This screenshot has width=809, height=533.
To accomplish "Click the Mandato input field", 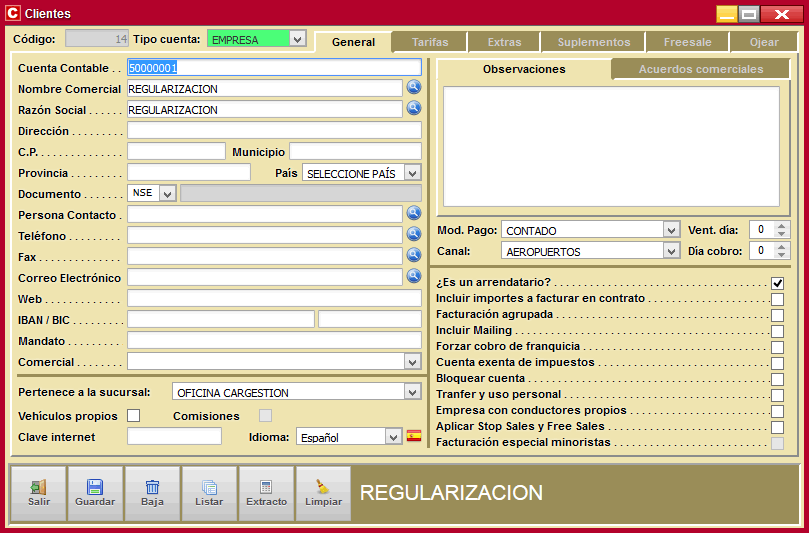I will point(274,341).
